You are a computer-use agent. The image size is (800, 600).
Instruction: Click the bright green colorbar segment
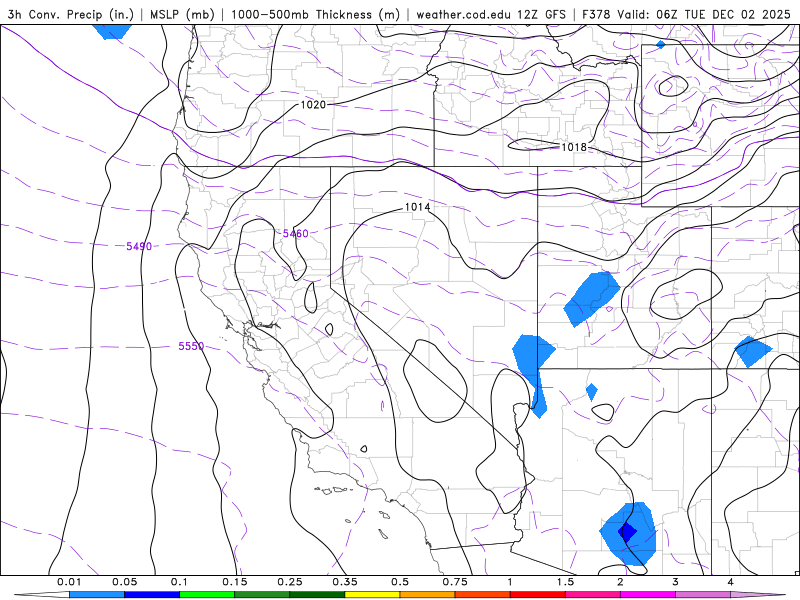[x=207, y=595]
